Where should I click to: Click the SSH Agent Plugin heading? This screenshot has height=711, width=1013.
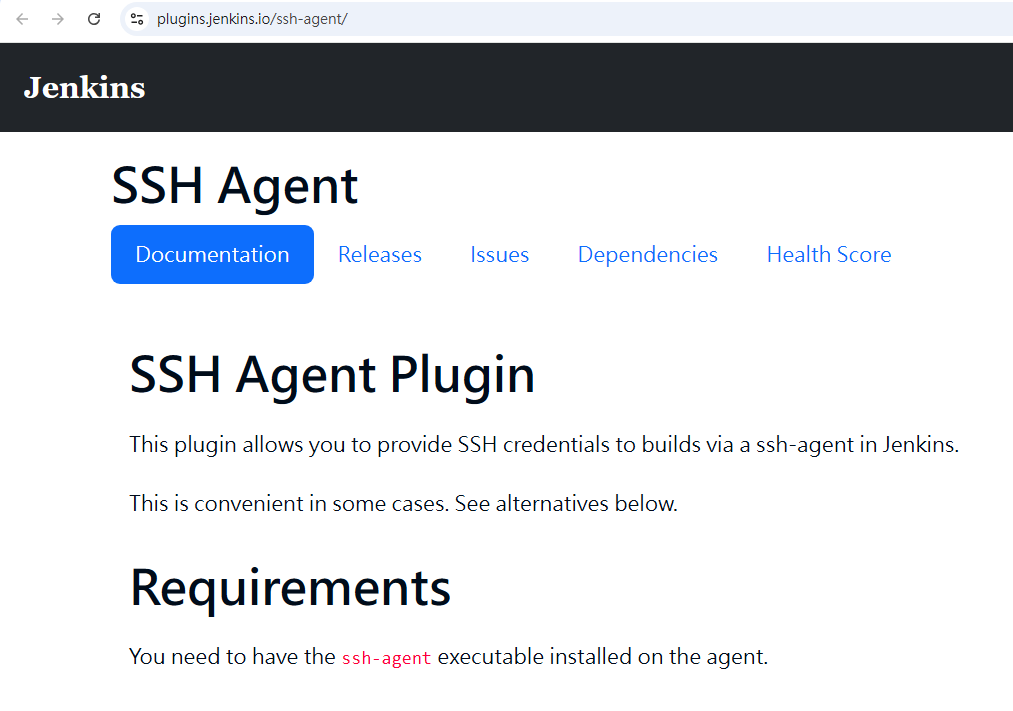point(332,375)
